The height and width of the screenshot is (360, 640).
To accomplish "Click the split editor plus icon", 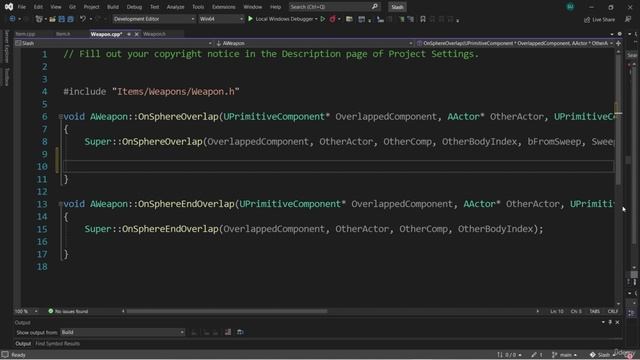I will (x=619, y=43).
